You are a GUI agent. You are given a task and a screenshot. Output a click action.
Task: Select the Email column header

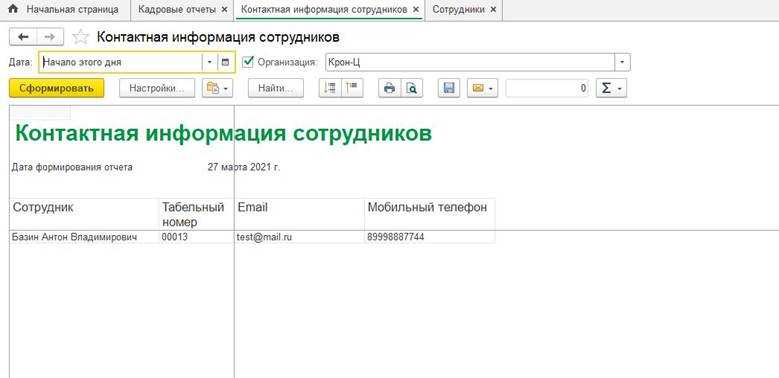click(x=300, y=214)
